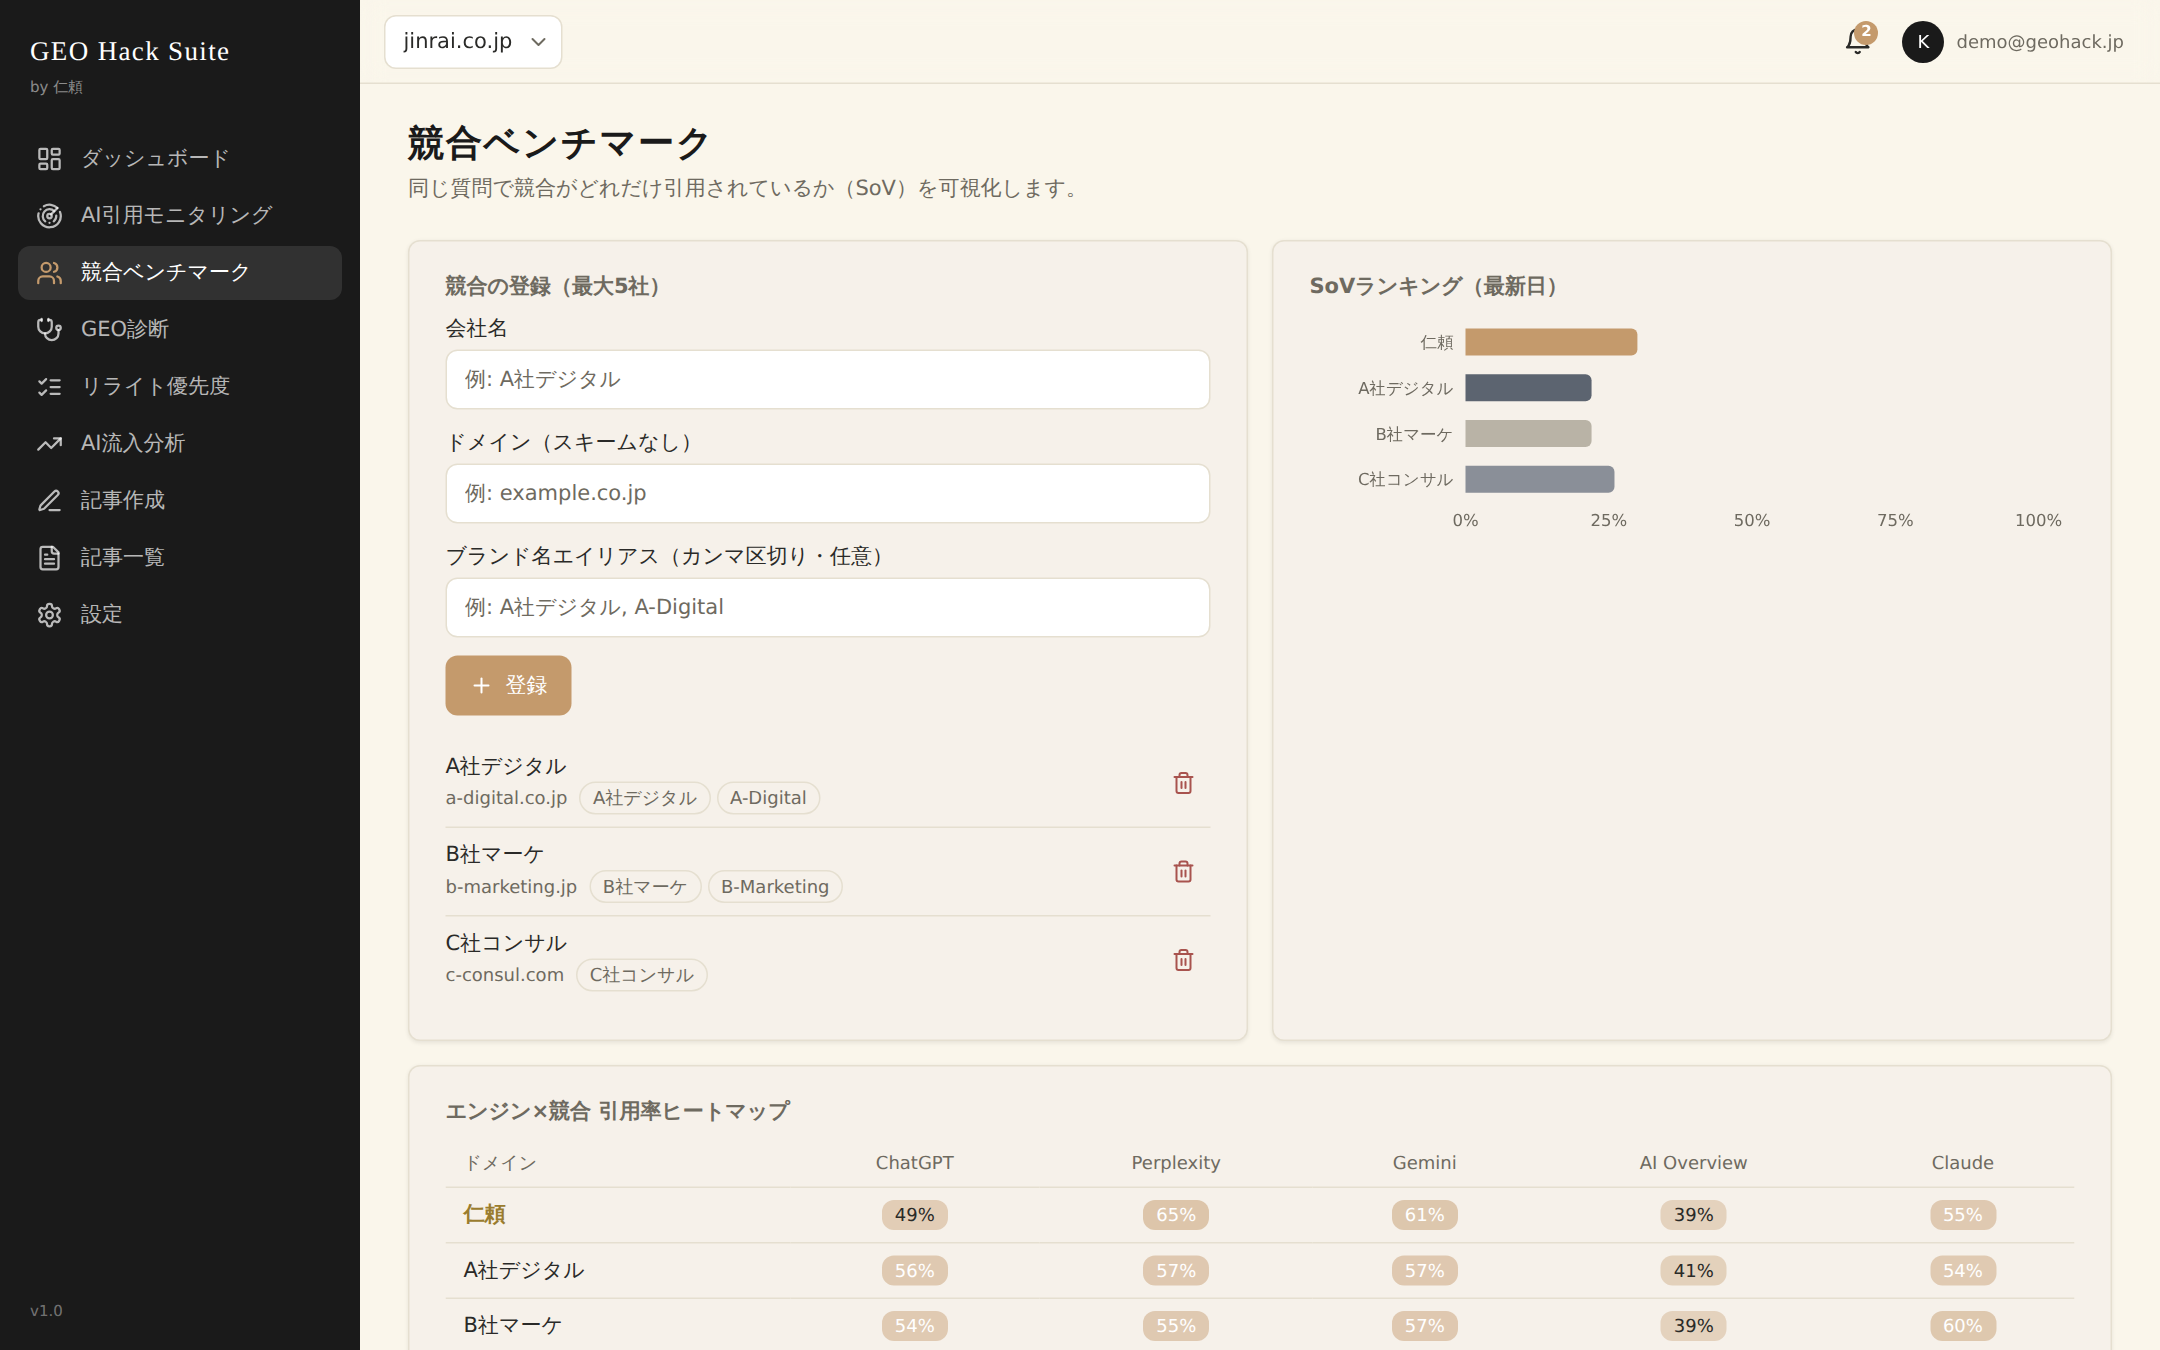Click the C社コンサル alias tag
This screenshot has width=2160, height=1350.
[x=641, y=975]
